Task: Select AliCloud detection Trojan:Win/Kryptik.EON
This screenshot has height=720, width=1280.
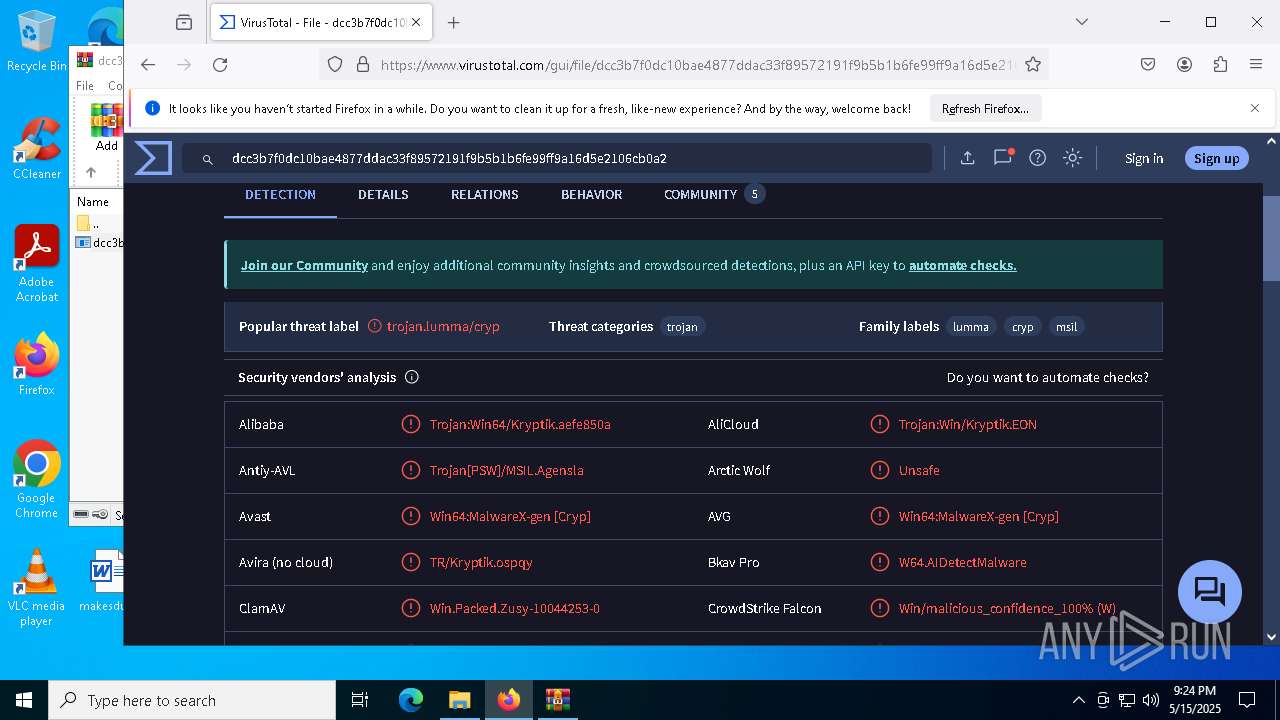Action: pyautogui.click(x=967, y=424)
